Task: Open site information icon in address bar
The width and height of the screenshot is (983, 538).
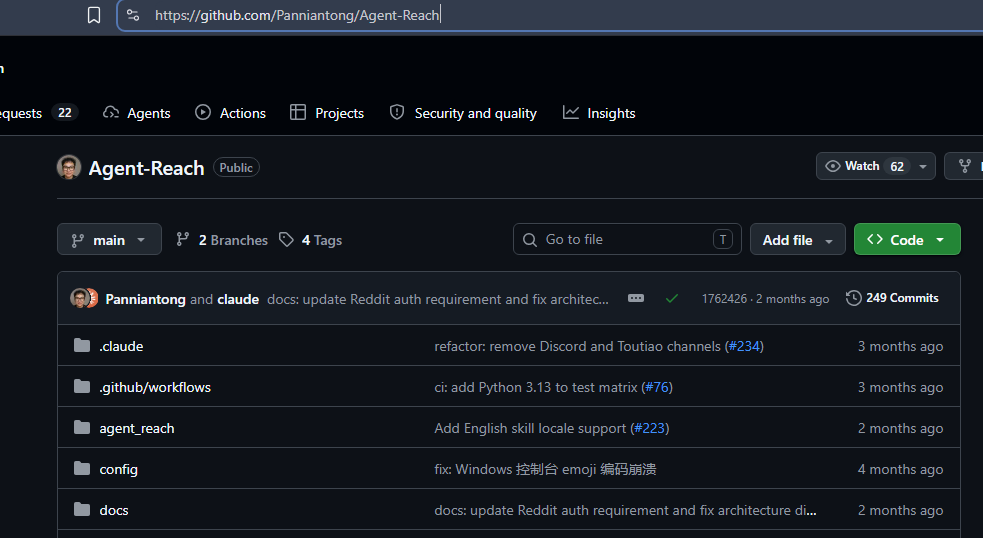Action: (x=133, y=15)
